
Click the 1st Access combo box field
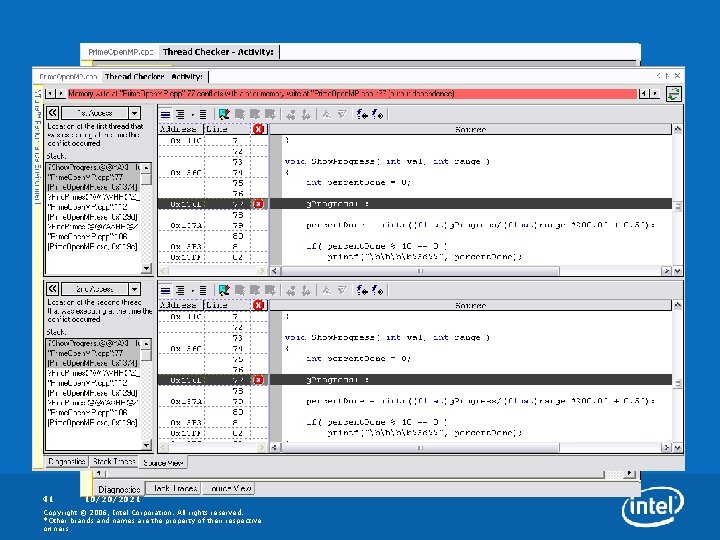point(95,113)
